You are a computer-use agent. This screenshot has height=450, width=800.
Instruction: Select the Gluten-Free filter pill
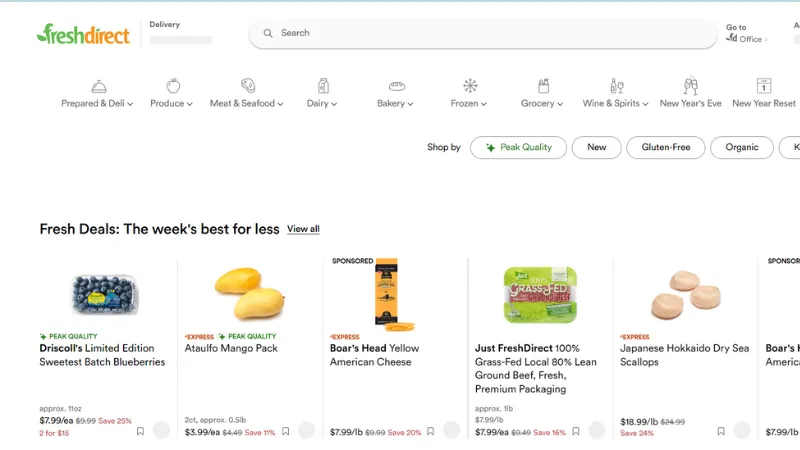665,148
